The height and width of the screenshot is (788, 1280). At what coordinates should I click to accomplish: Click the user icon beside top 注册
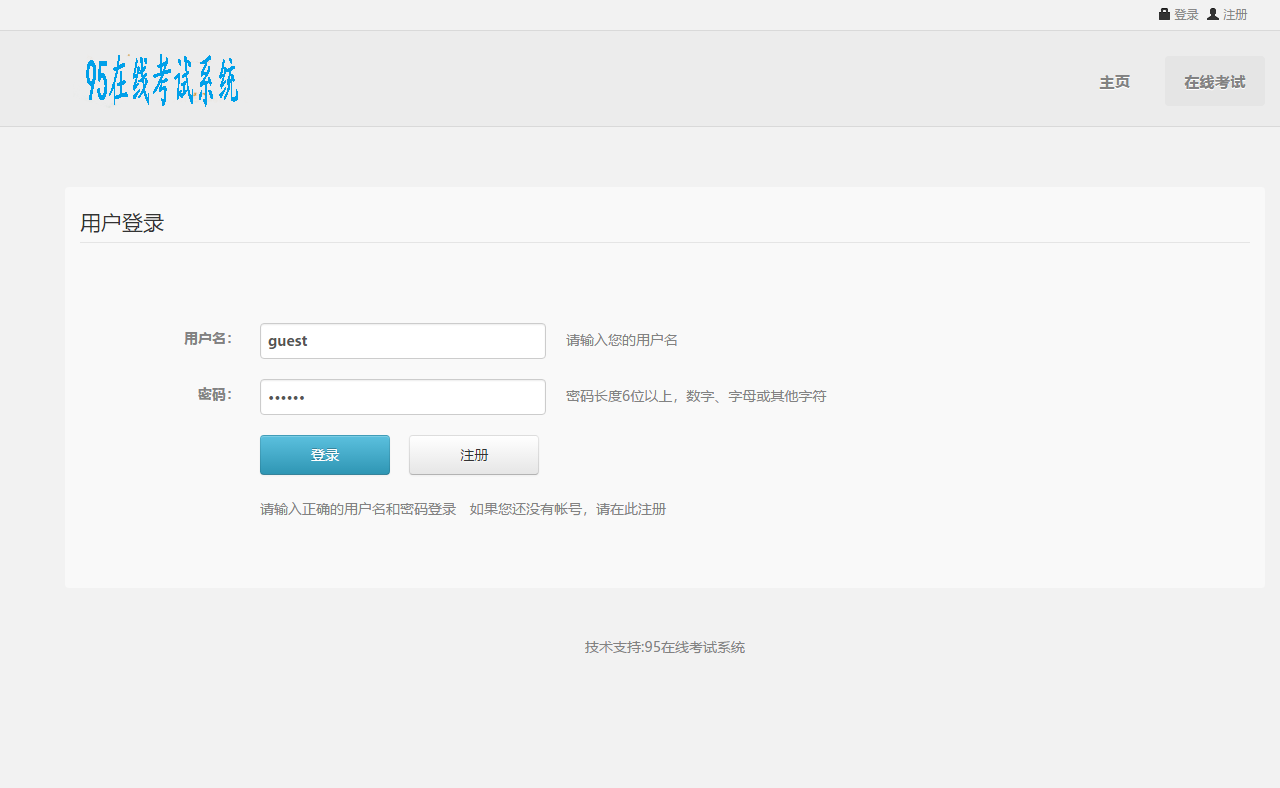coord(1213,14)
